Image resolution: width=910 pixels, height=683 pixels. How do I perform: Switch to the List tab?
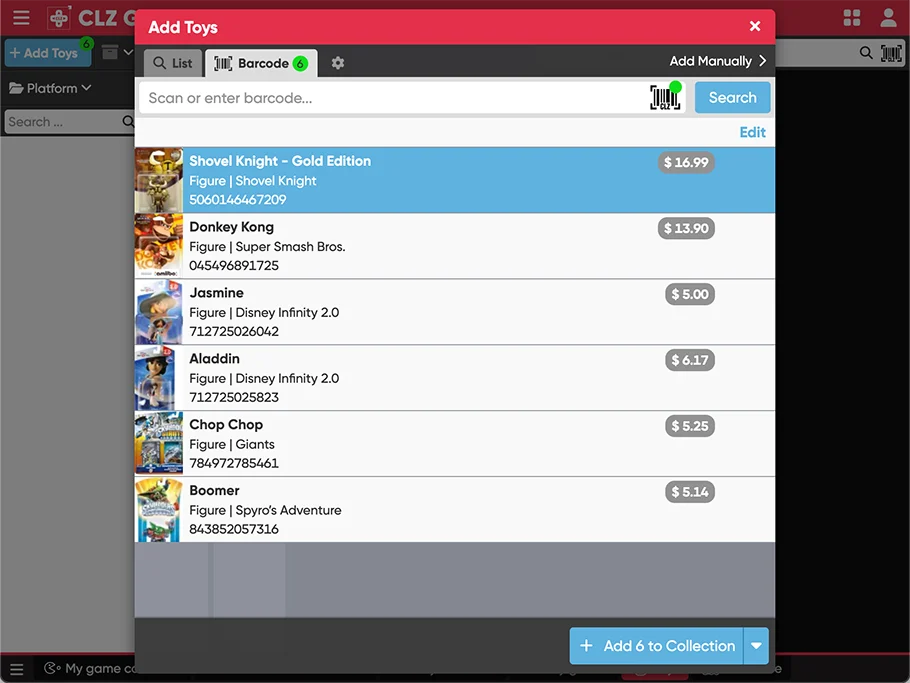(x=173, y=63)
